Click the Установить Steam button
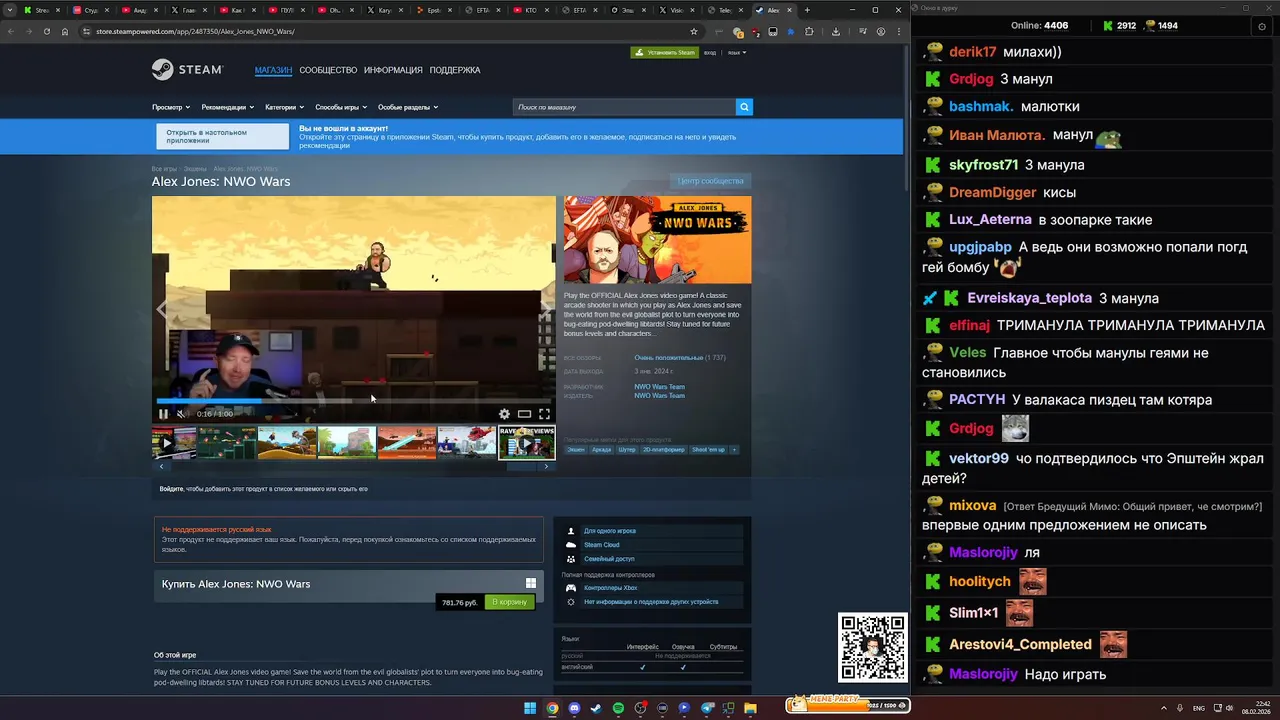 pos(665,52)
